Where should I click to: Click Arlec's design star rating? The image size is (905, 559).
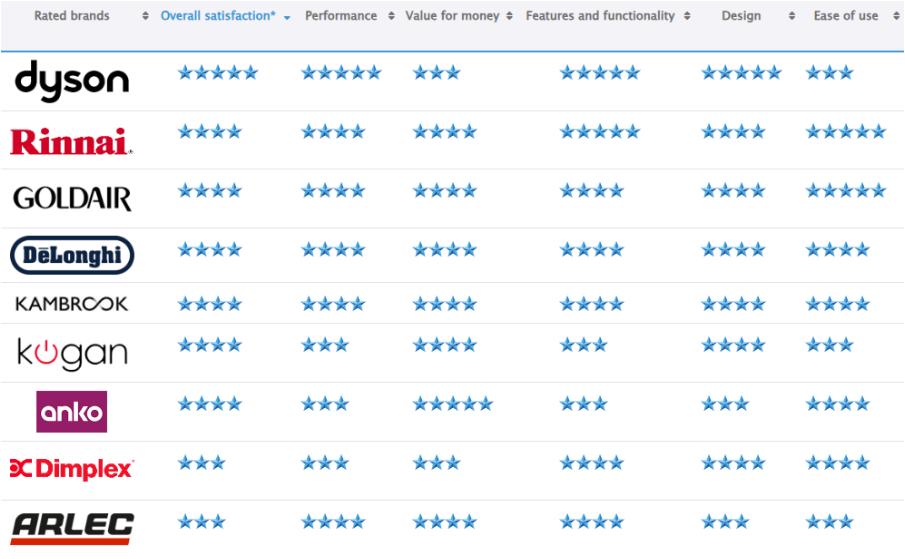click(x=725, y=522)
